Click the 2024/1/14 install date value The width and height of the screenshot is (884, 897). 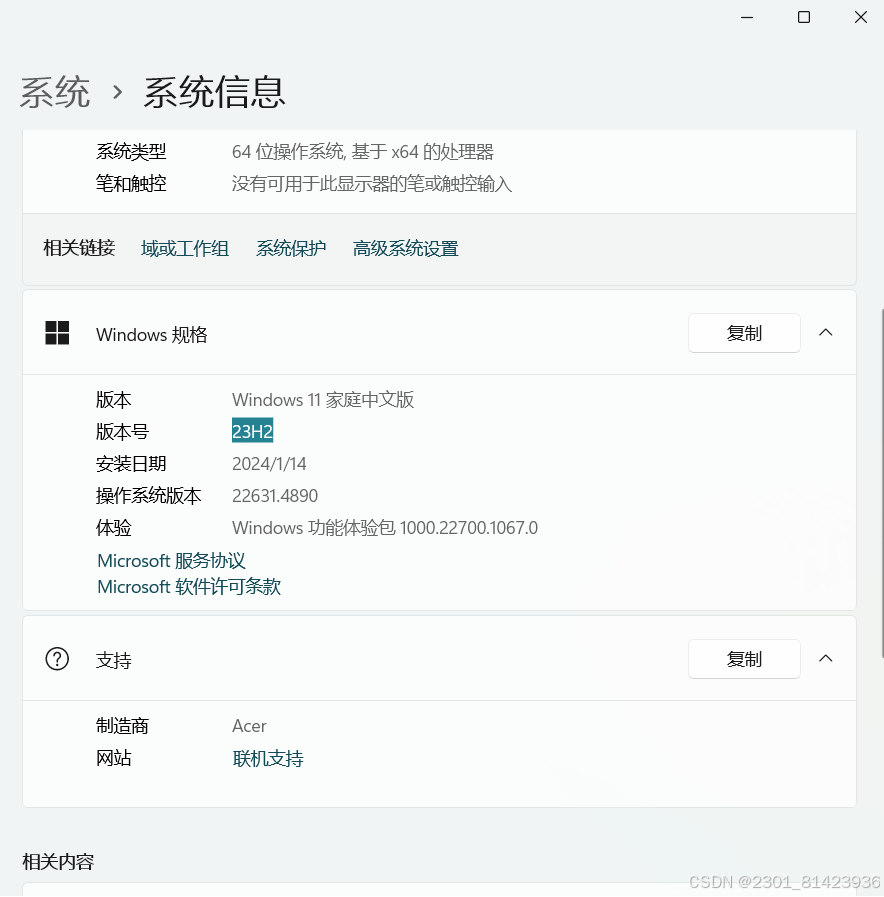(x=269, y=464)
